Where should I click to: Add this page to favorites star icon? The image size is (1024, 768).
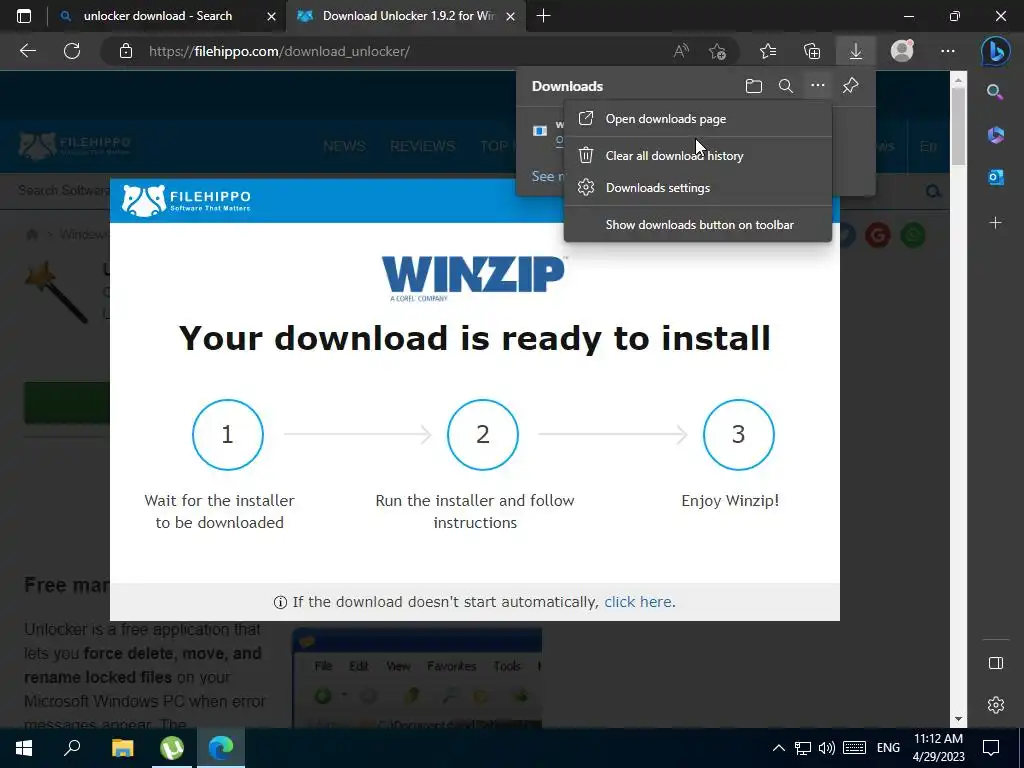[717, 51]
